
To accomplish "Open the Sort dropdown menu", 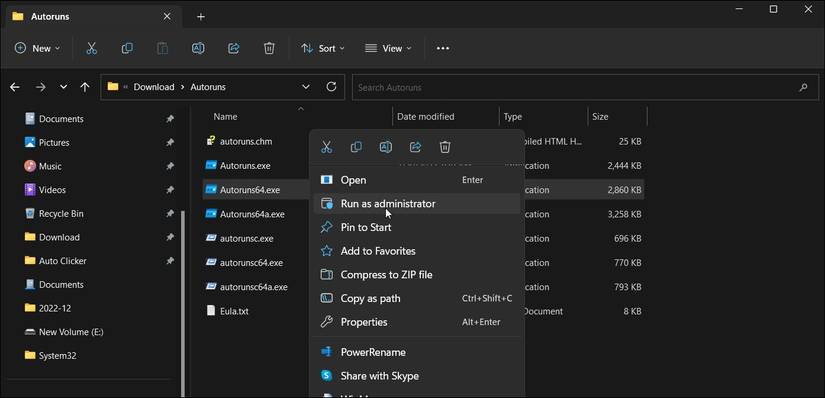I will 323,48.
